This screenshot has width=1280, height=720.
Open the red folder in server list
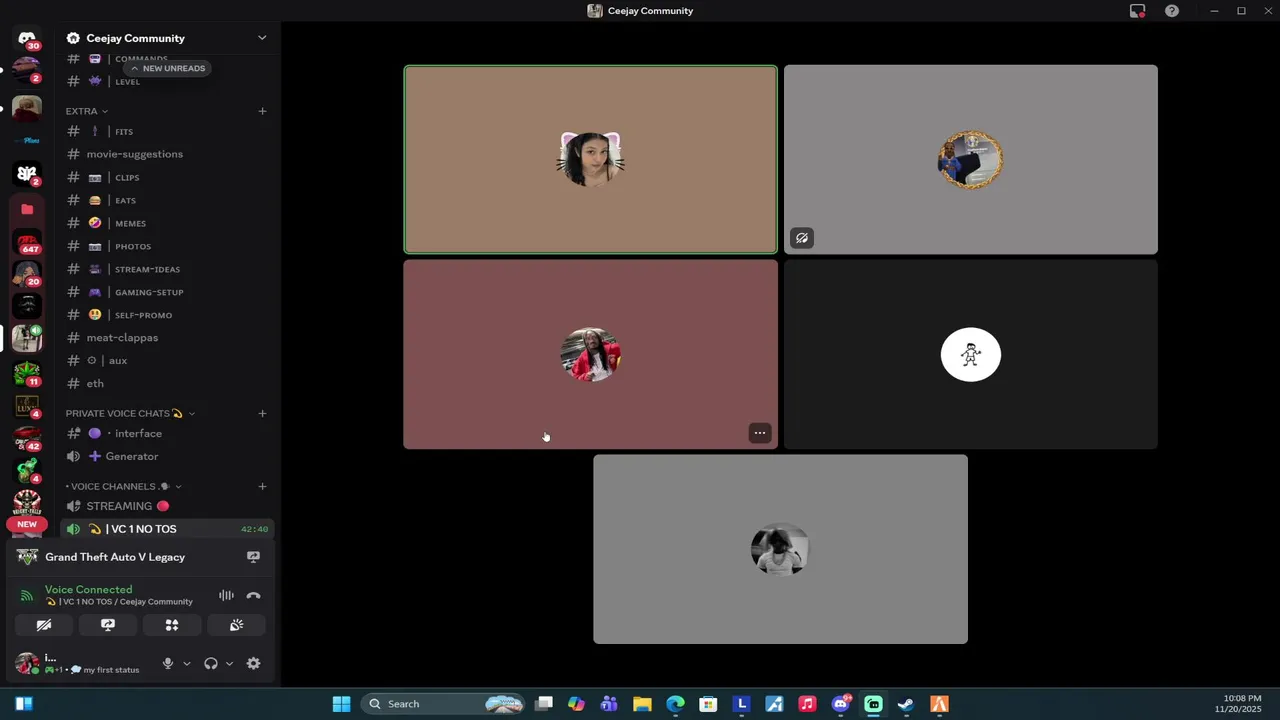[27, 209]
